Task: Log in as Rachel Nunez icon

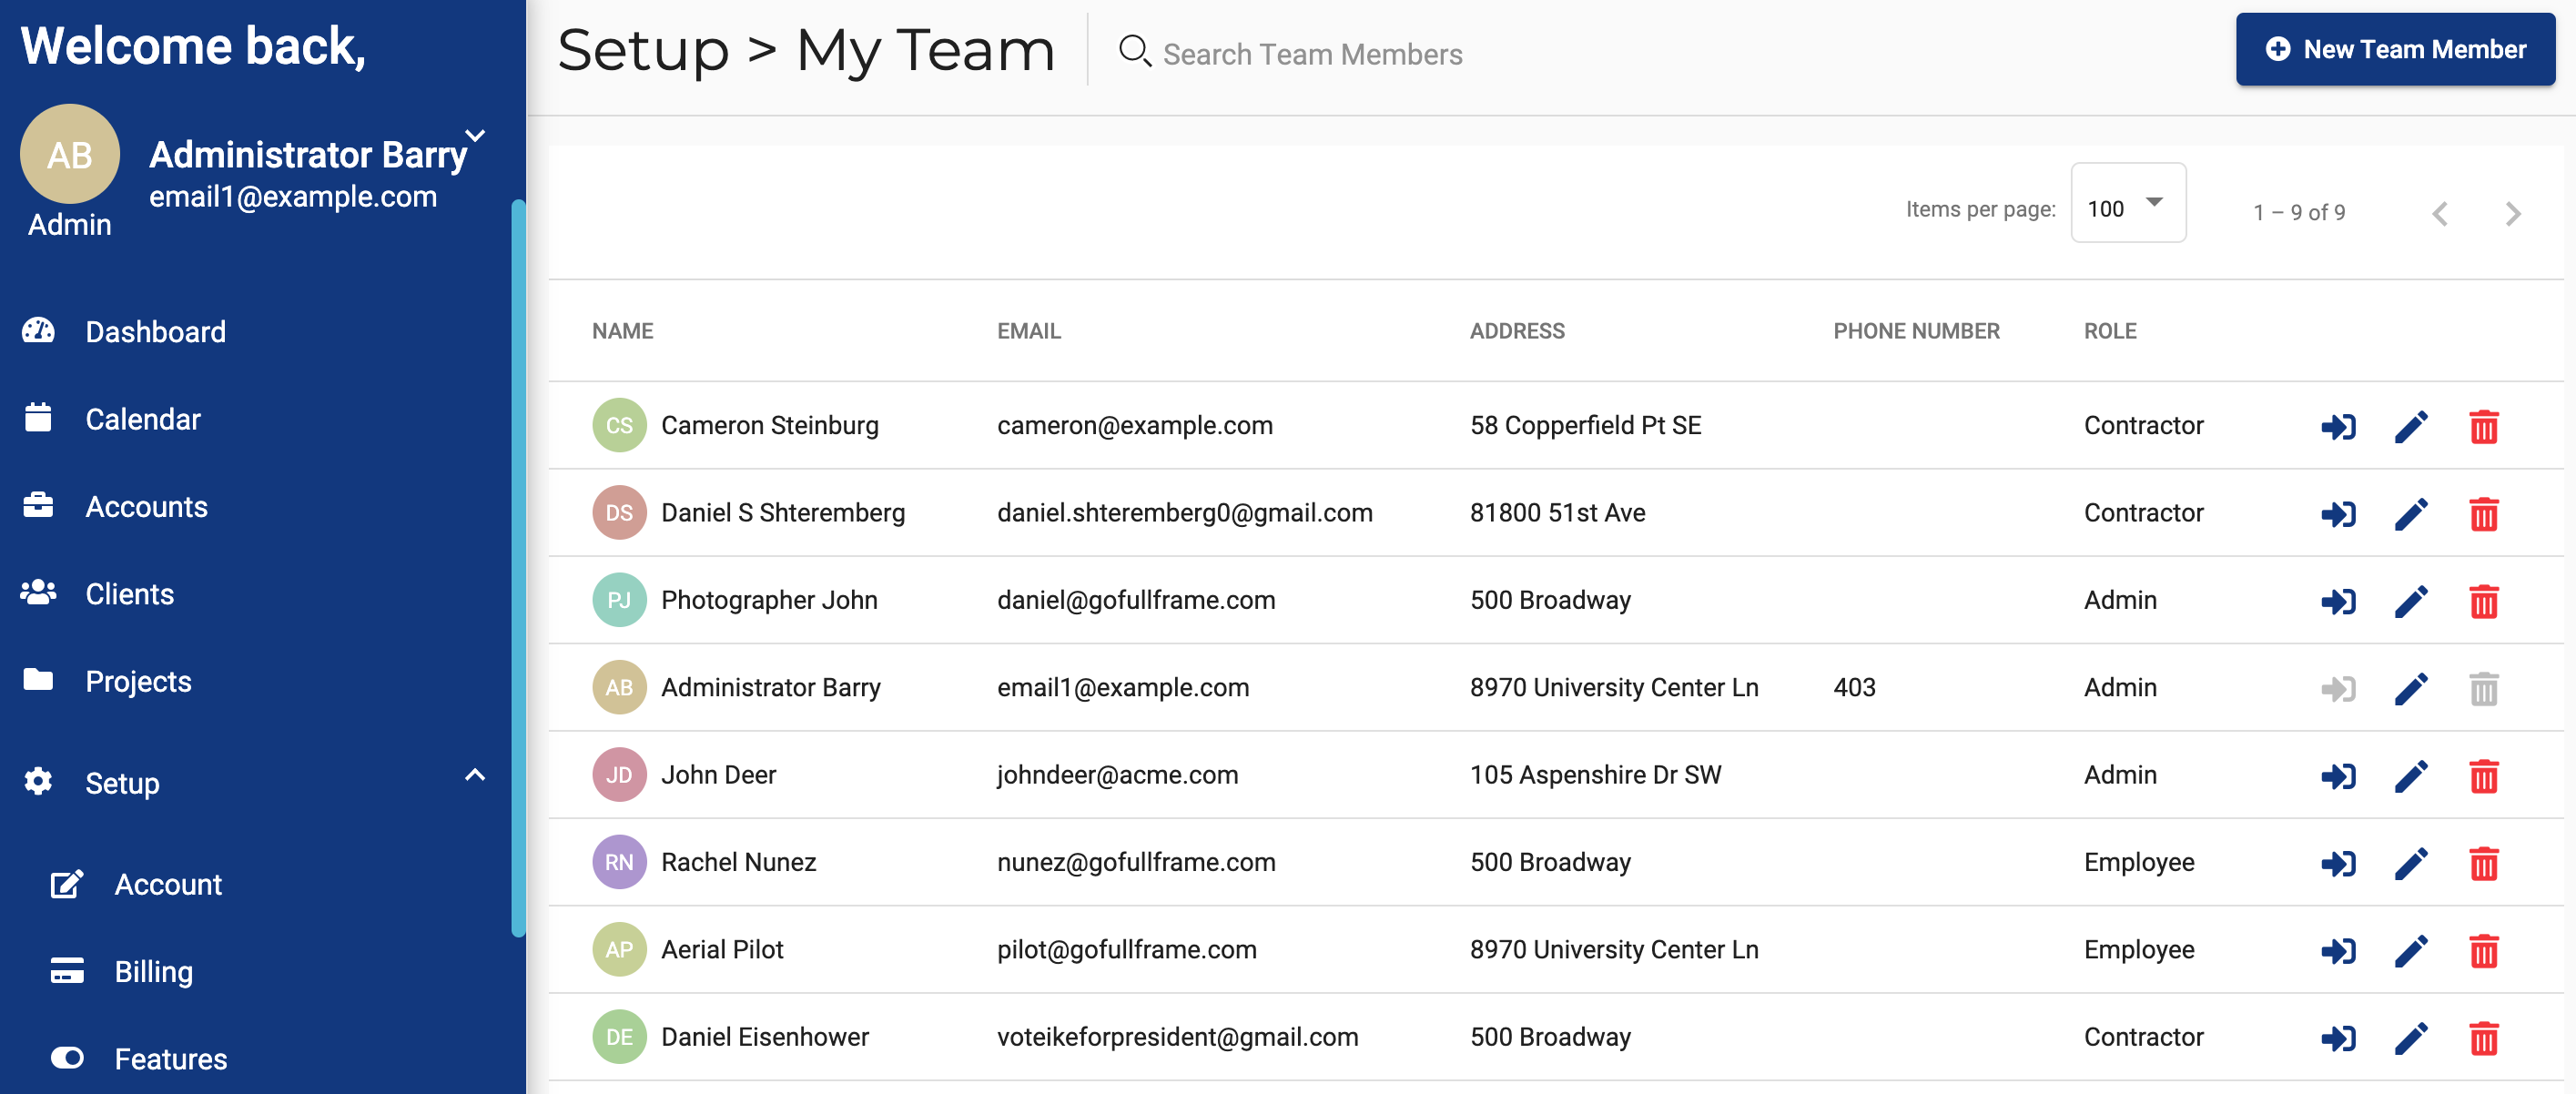Action: [2338, 863]
